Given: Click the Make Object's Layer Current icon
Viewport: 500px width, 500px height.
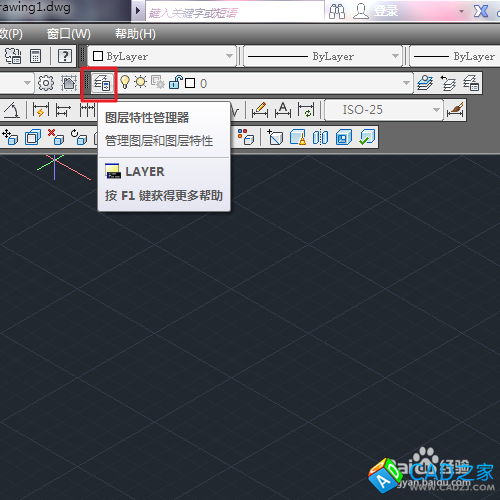Looking at the screenshot, I should coord(425,83).
